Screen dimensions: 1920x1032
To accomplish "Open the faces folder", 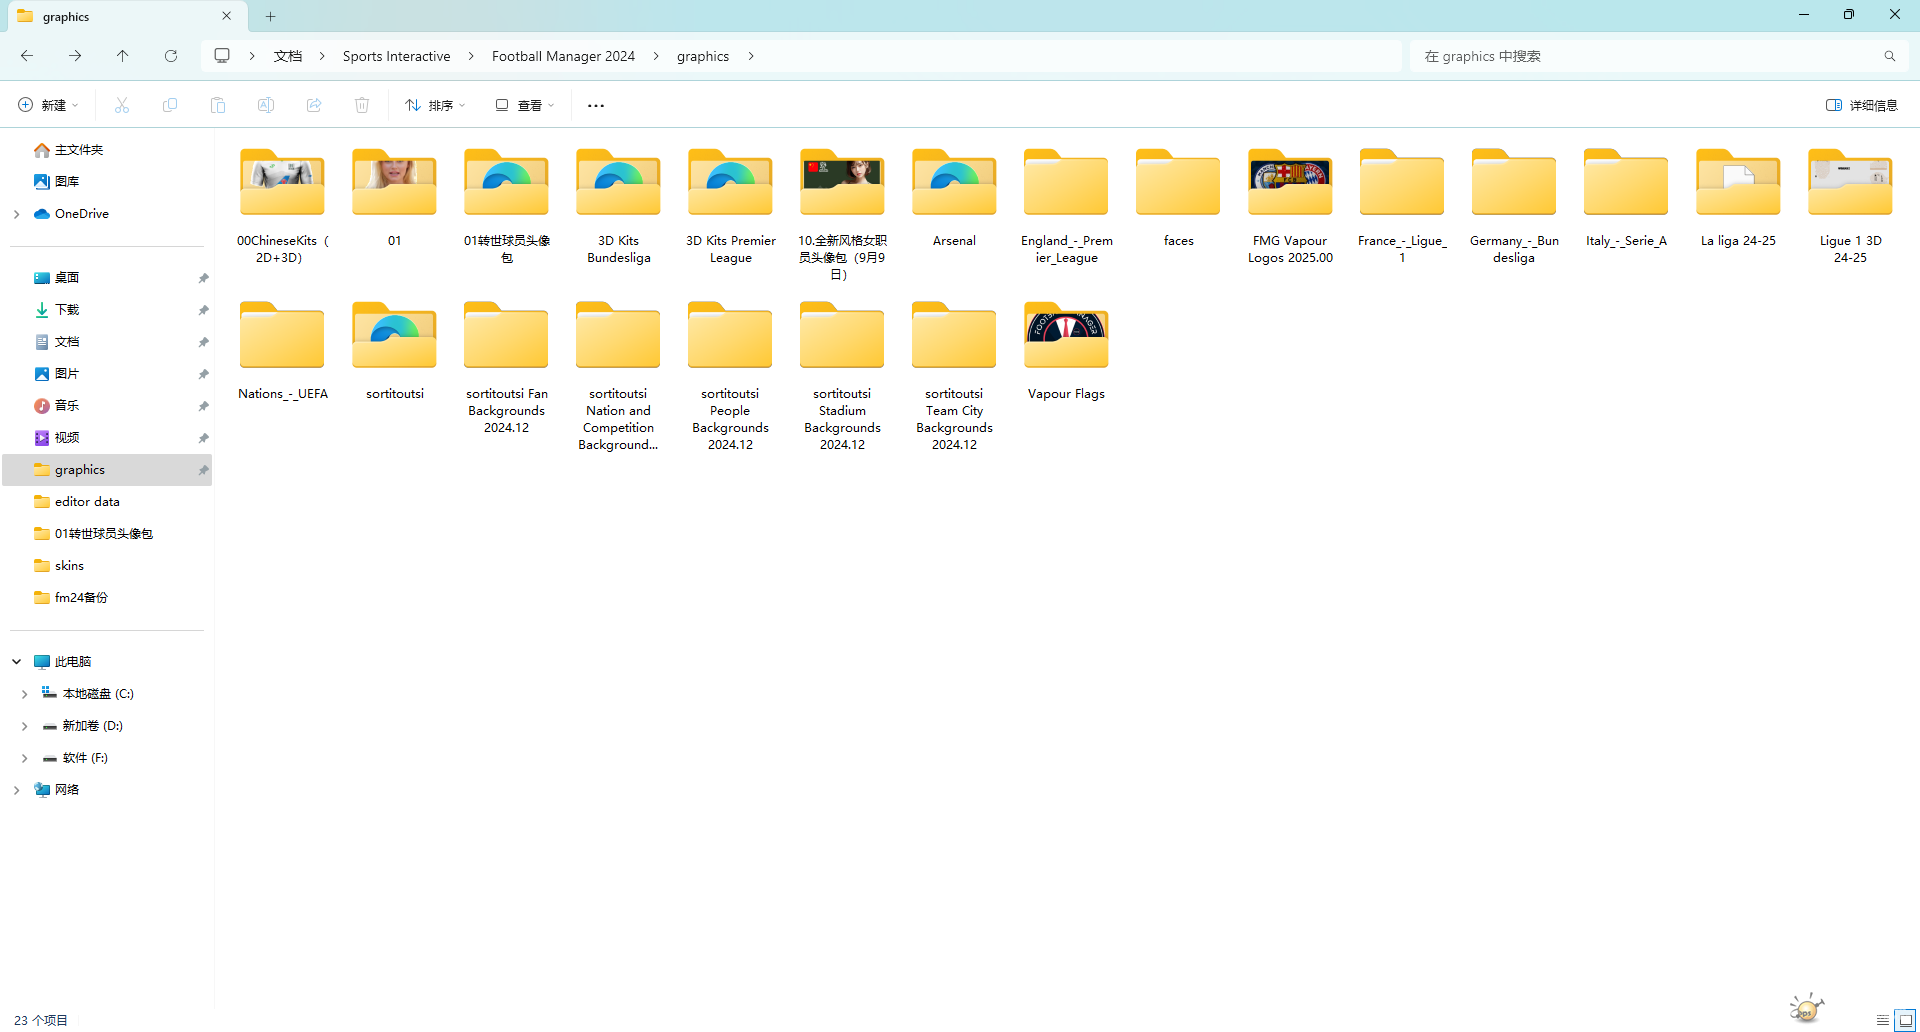I will click(1179, 198).
